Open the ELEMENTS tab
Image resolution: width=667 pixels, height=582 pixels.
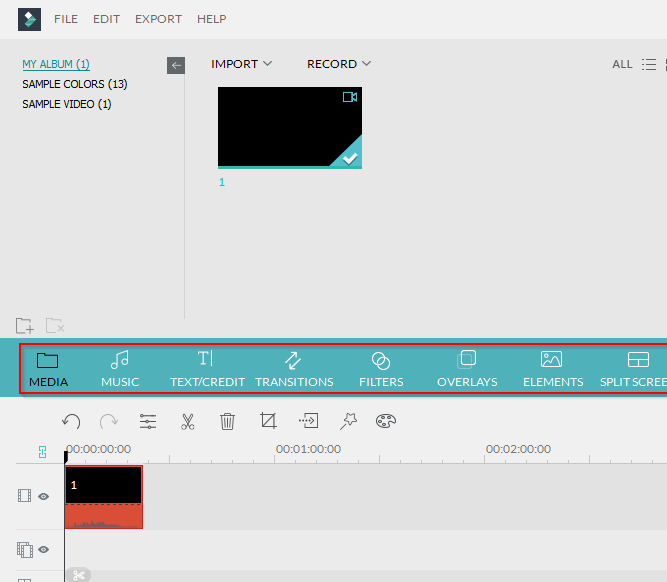tap(553, 369)
